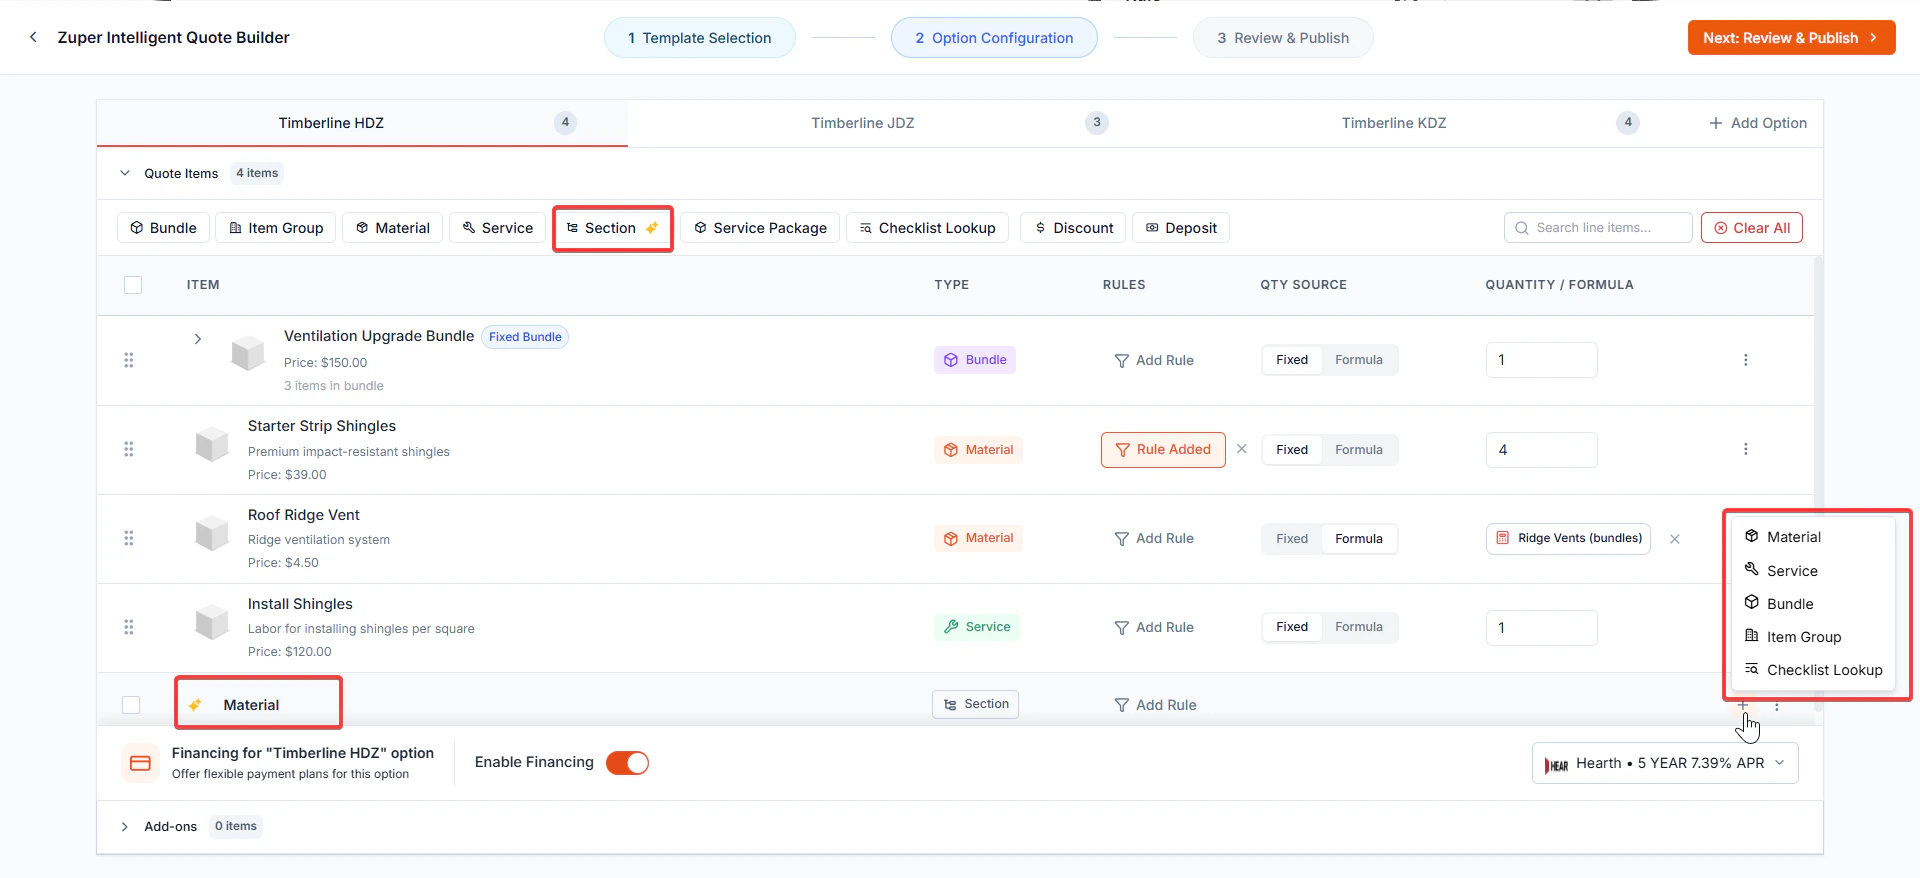Click Material type badge on Starter Strip Shingles
This screenshot has height=878, width=1920.
(979, 450)
